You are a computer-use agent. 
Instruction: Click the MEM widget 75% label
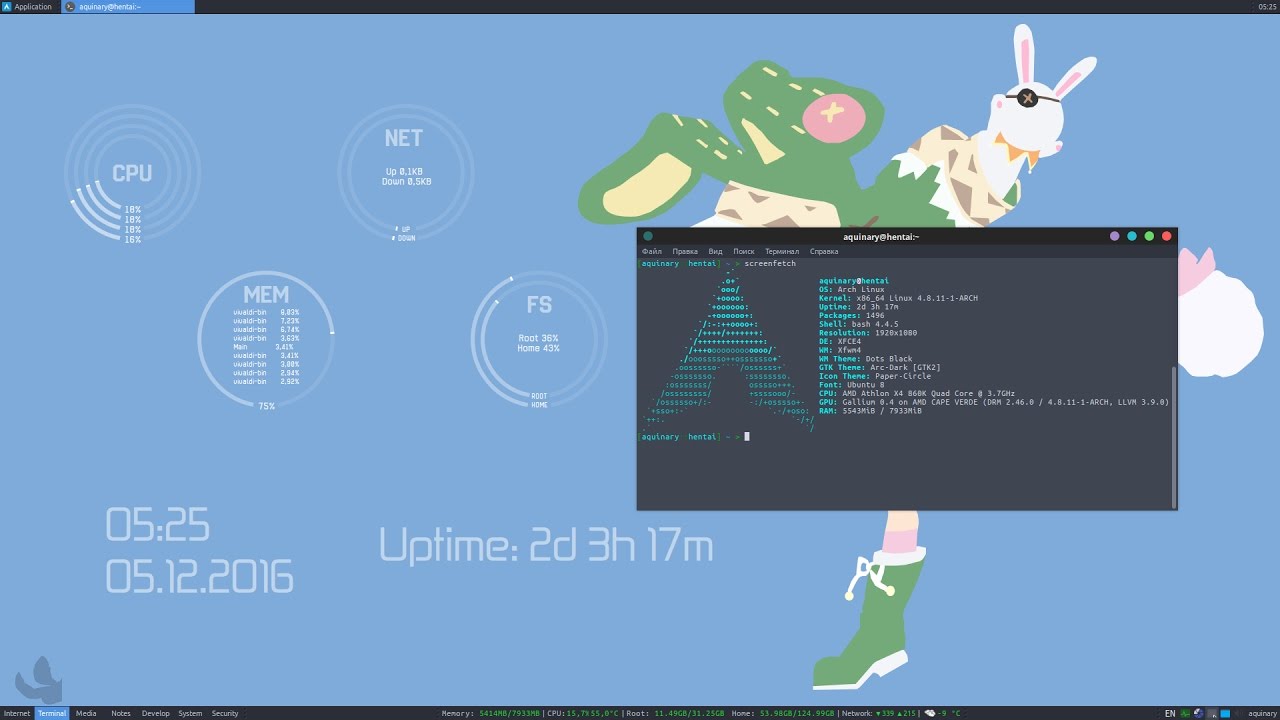coord(266,407)
